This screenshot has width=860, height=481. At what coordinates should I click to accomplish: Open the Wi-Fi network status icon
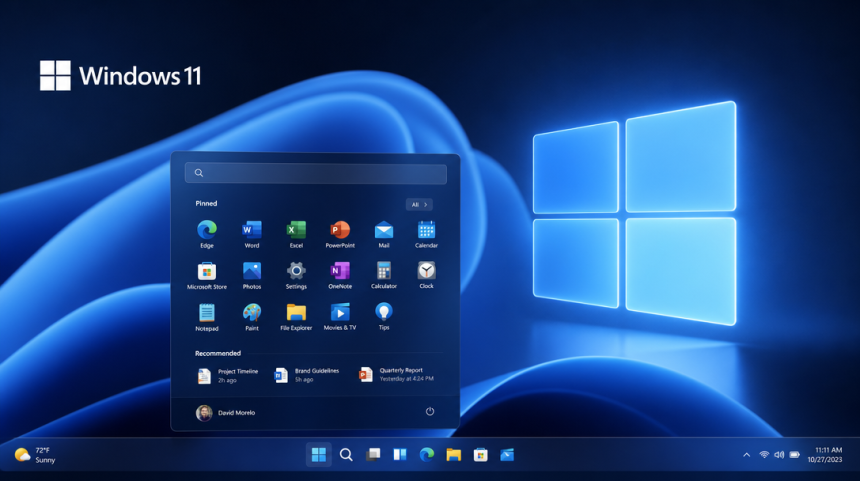coord(764,455)
